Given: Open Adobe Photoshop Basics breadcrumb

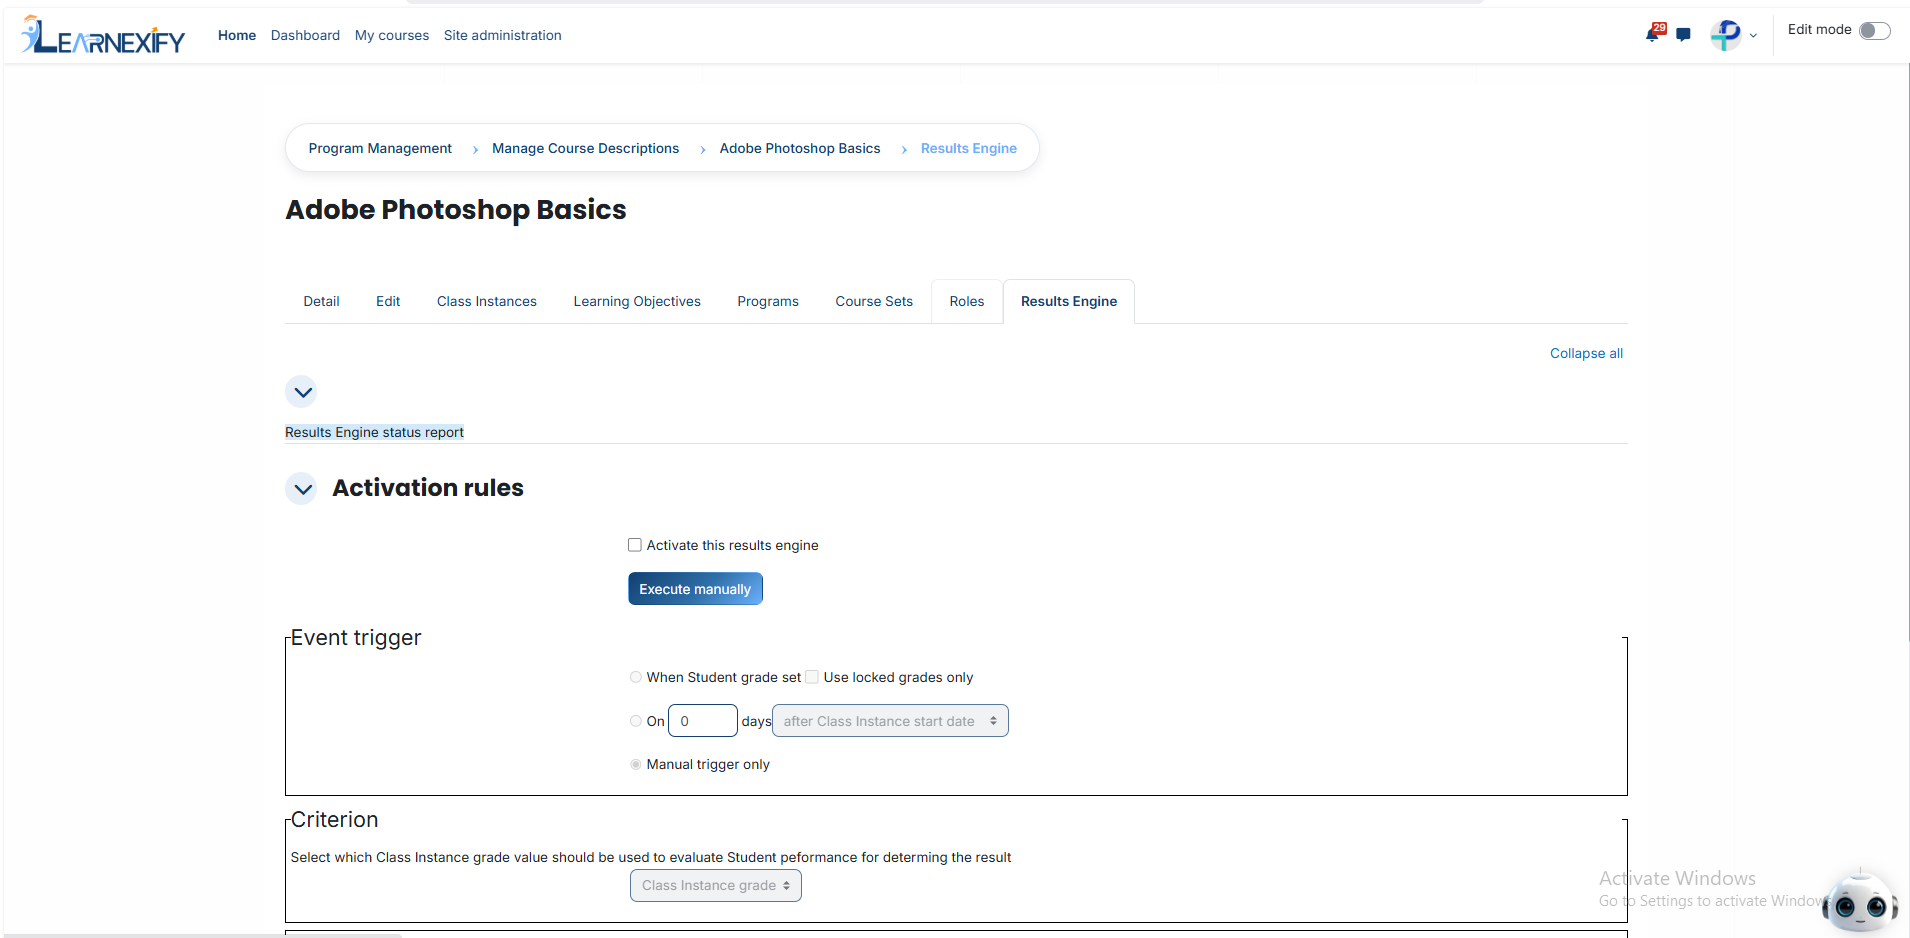Looking at the screenshot, I should [800, 148].
